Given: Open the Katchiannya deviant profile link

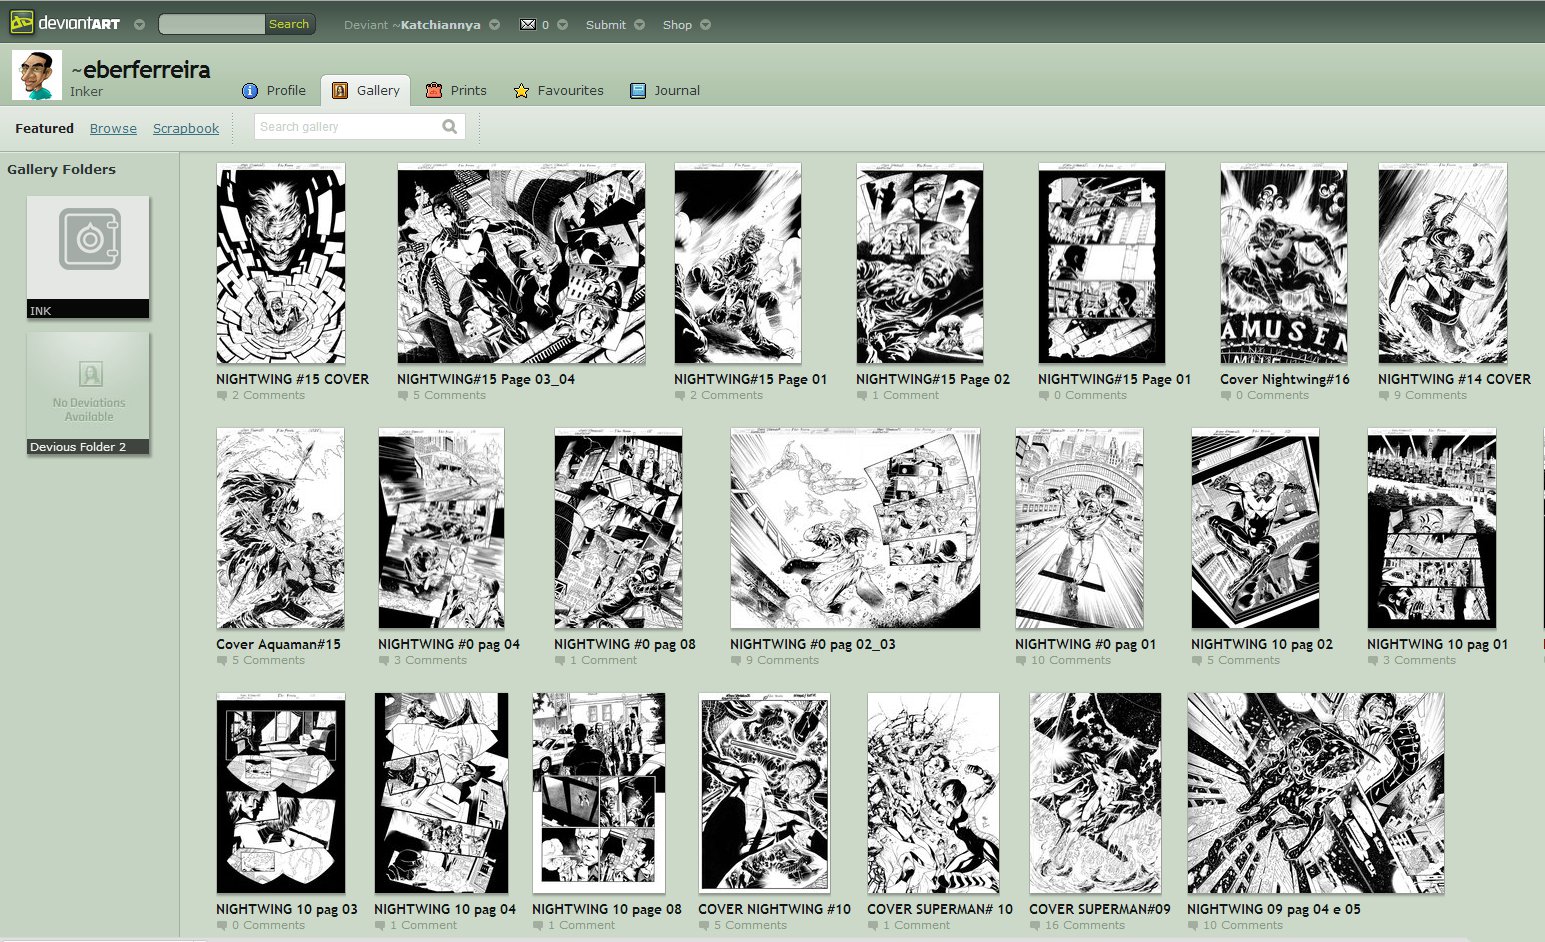Looking at the screenshot, I should [x=440, y=25].
